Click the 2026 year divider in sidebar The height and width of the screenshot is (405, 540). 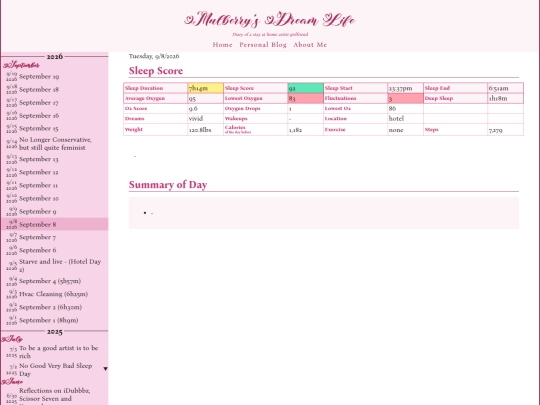(55, 56)
